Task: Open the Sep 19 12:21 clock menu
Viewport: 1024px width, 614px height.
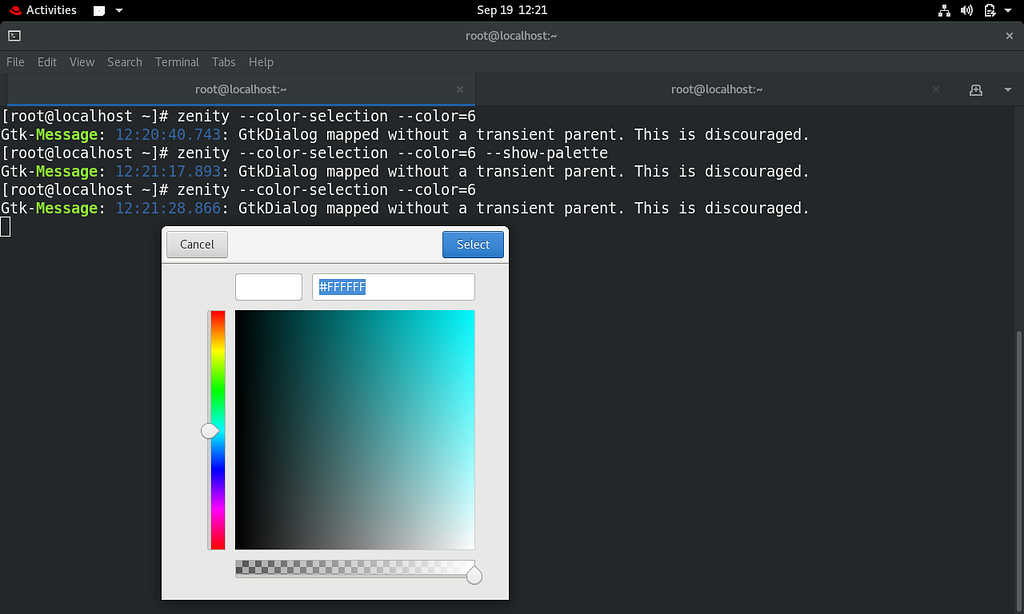Action: 512,10
